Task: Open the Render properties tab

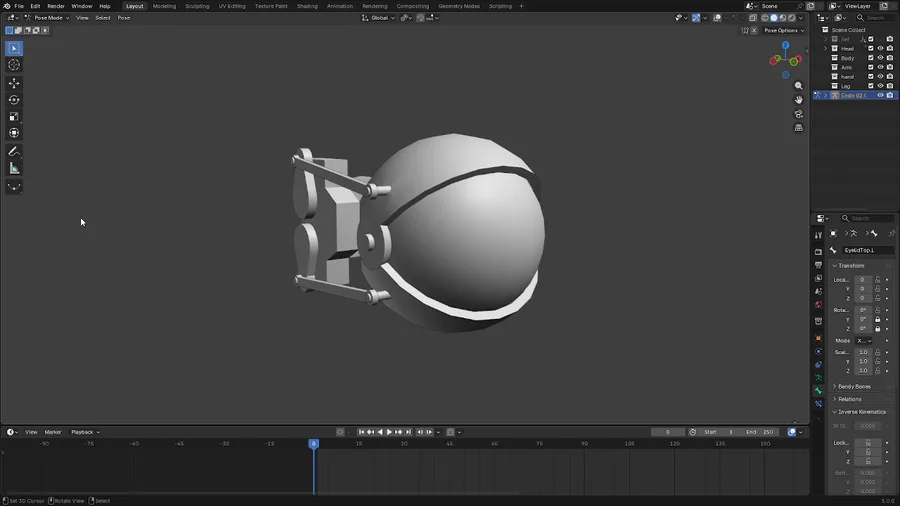Action: click(x=818, y=251)
